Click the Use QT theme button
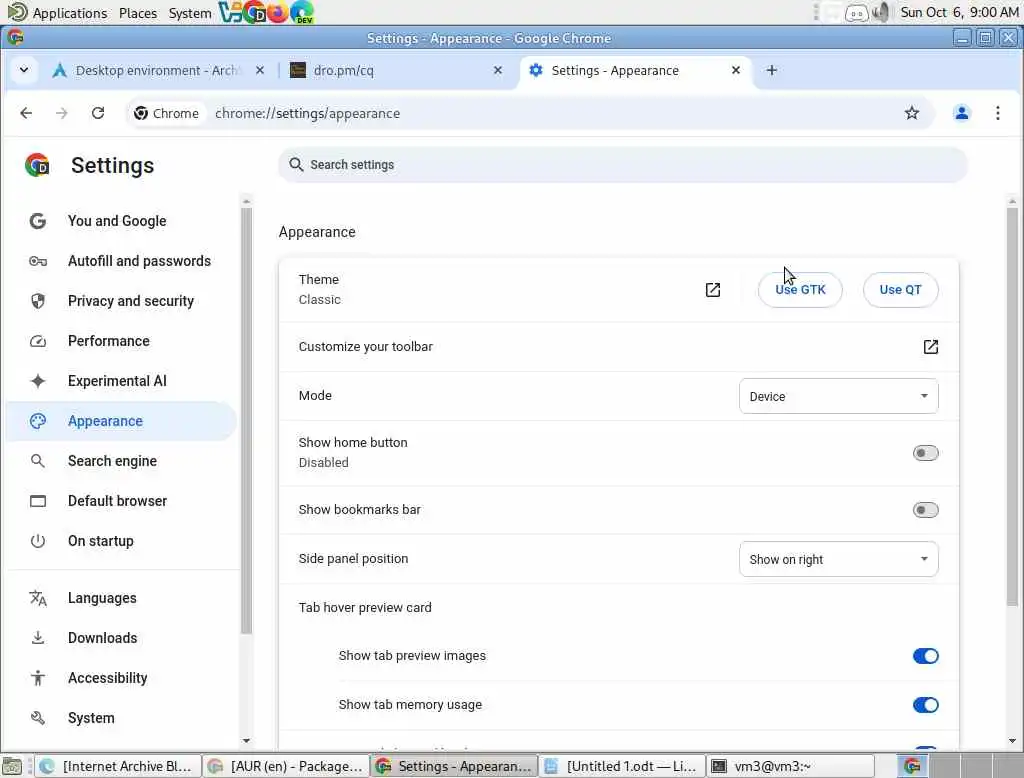1024x778 pixels. pos(900,290)
